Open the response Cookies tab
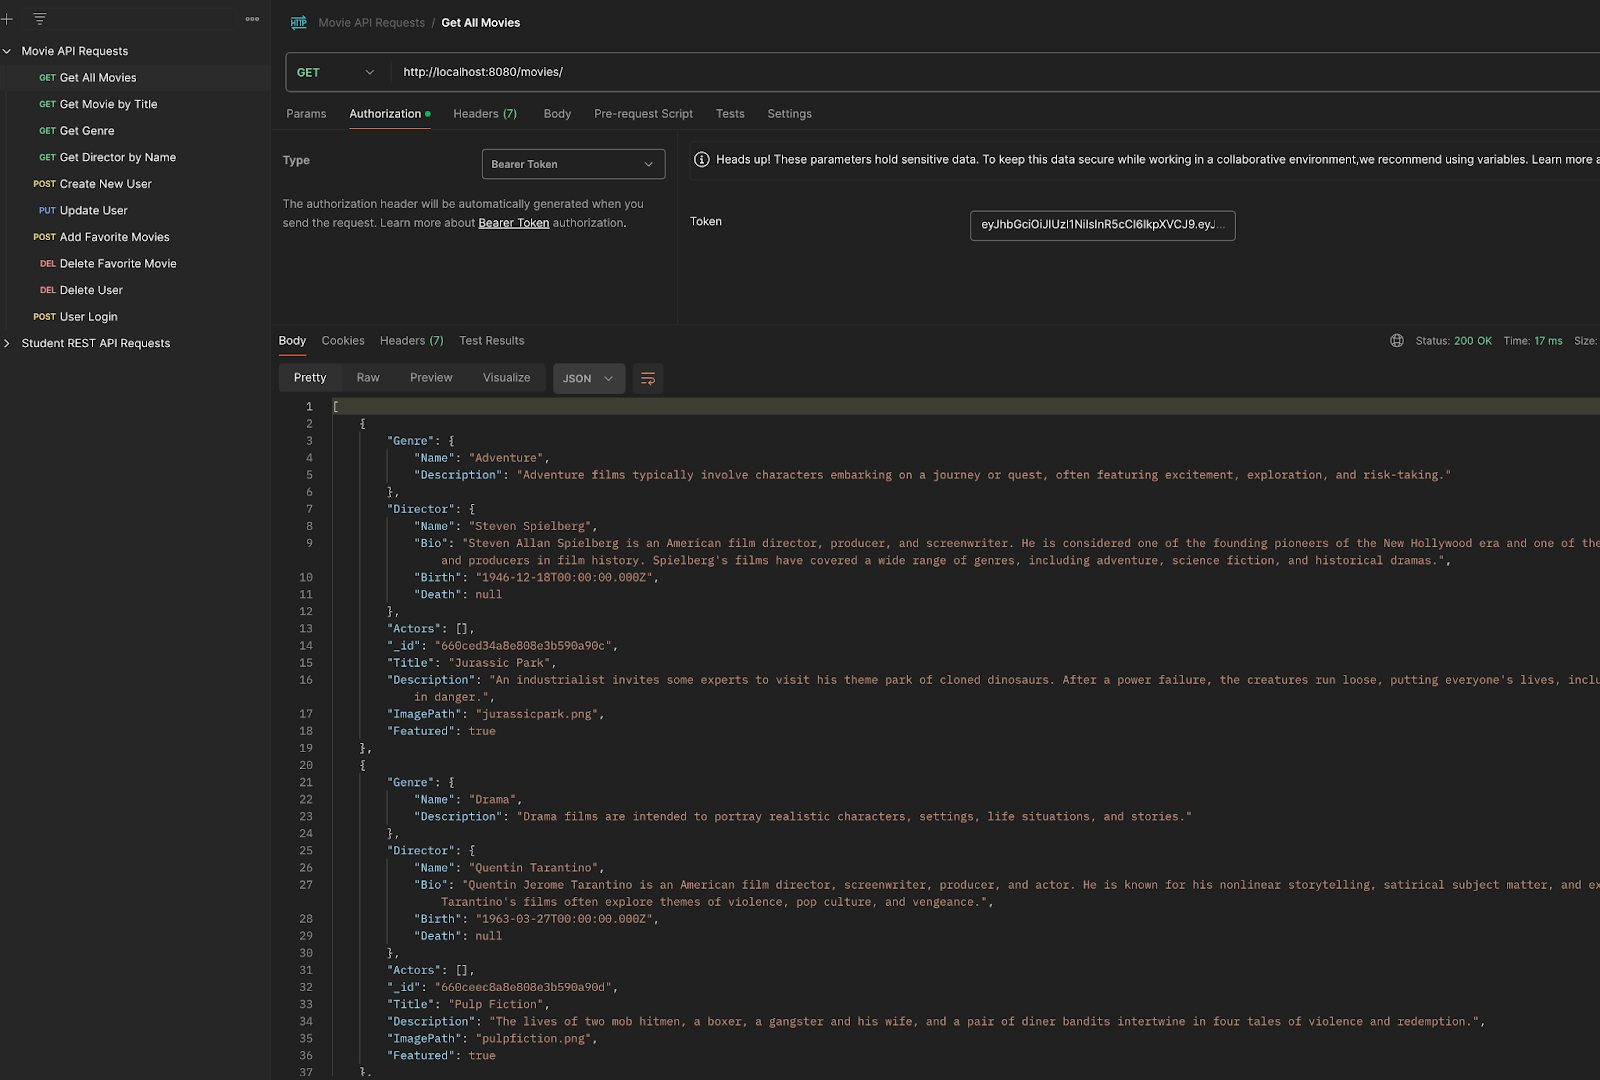1600x1080 pixels. (343, 341)
